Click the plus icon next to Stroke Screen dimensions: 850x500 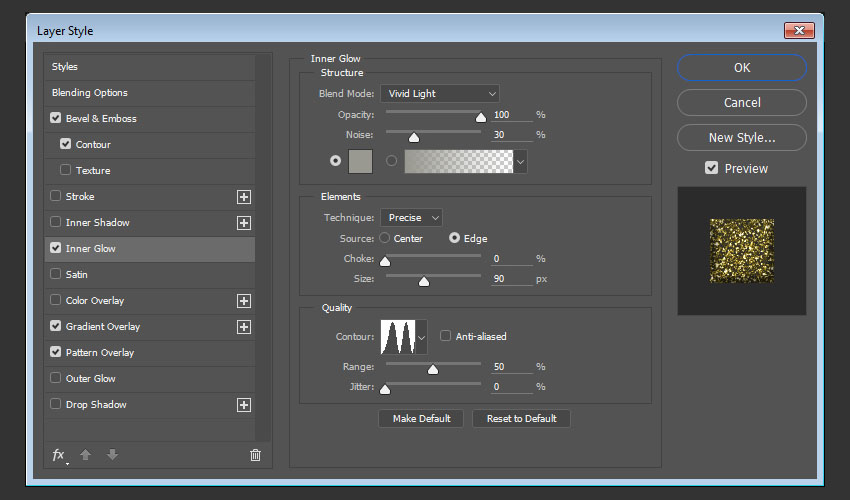[243, 197]
